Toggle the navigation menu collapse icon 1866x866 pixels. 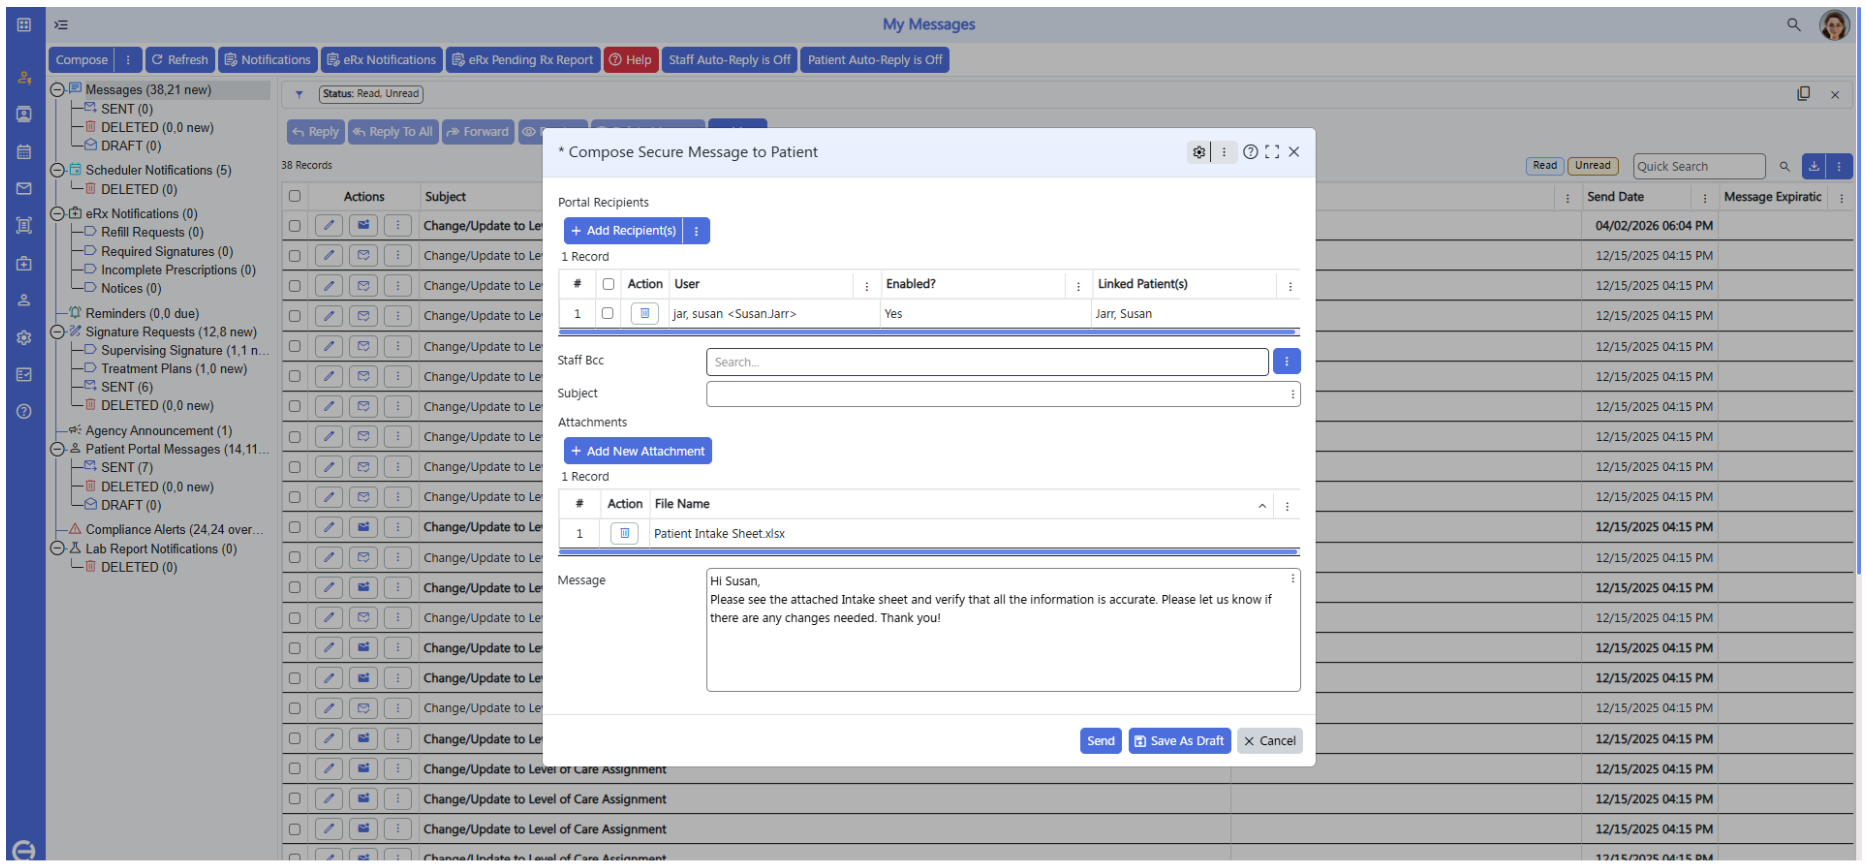pyautogui.click(x=61, y=24)
